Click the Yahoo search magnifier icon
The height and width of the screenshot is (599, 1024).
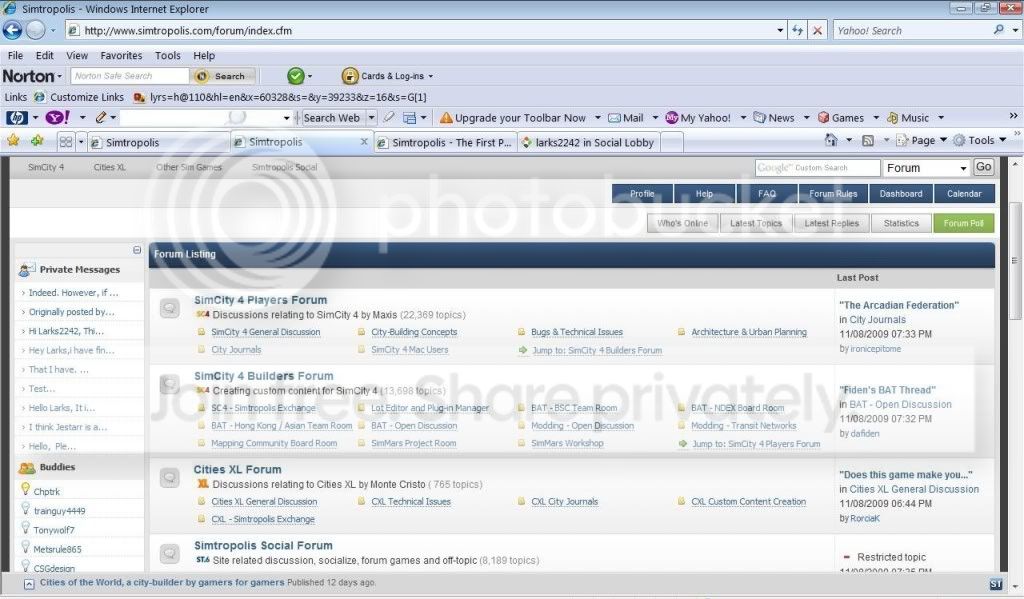[x=999, y=30]
